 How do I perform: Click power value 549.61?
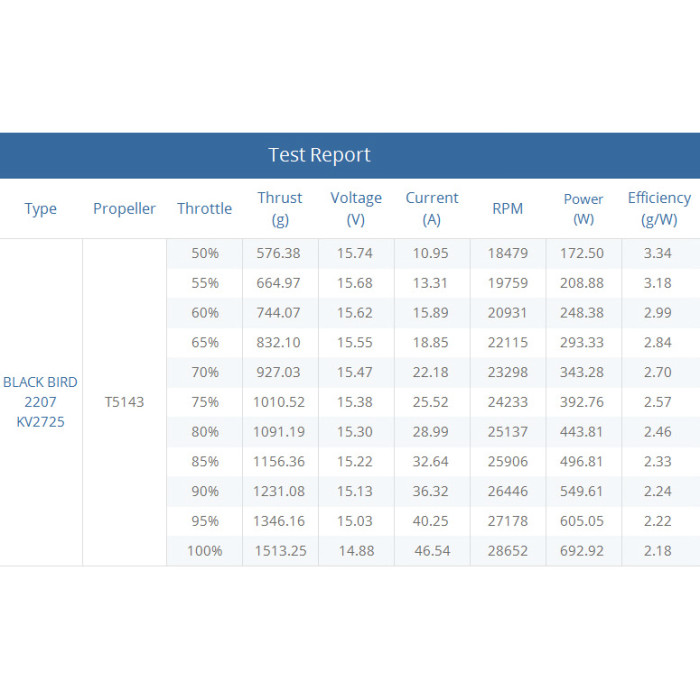pos(581,492)
